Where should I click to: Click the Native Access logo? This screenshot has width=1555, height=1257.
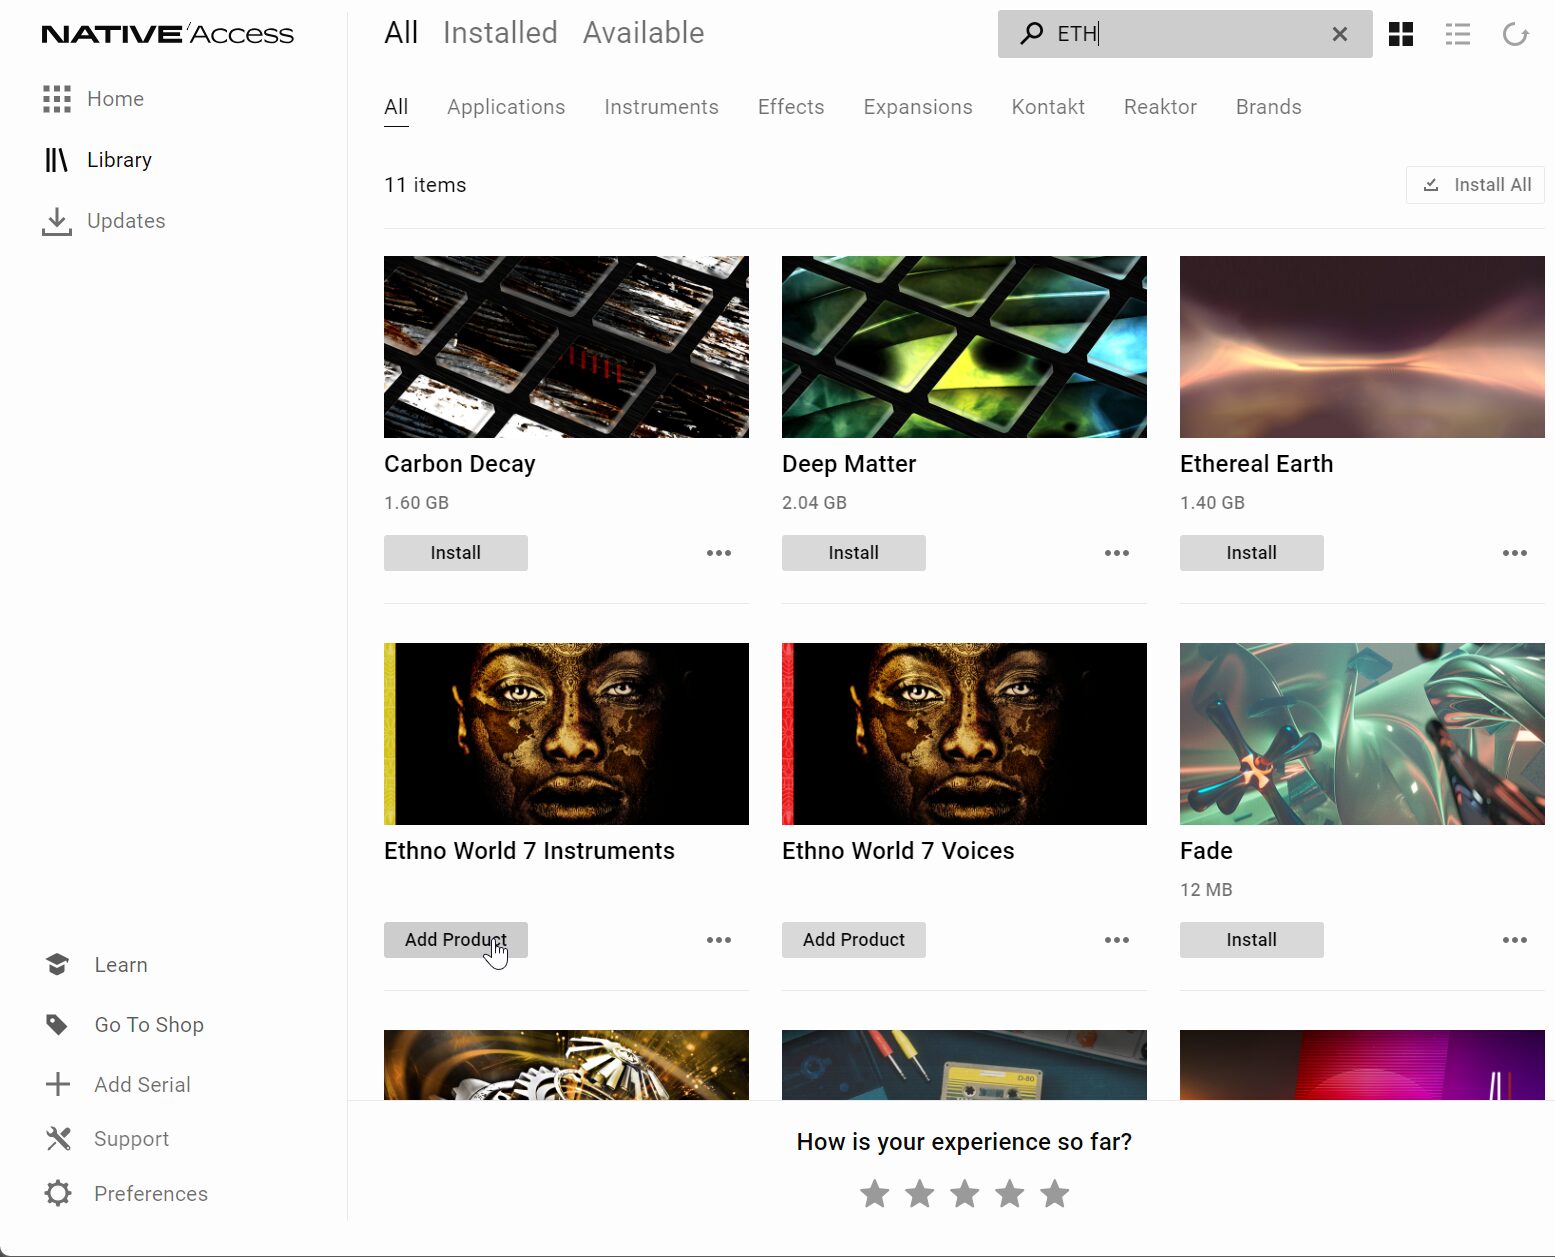pyautogui.click(x=168, y=34)
